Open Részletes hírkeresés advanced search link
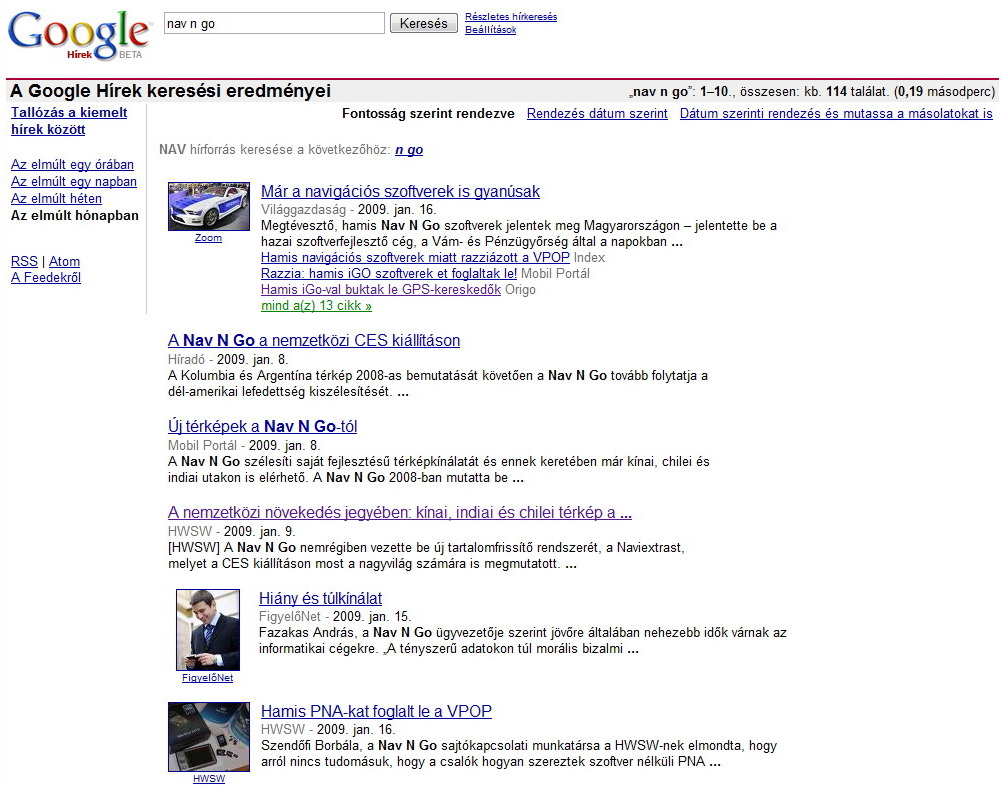The height and width of the screenshot is (788, 1002). click(511, 17)
